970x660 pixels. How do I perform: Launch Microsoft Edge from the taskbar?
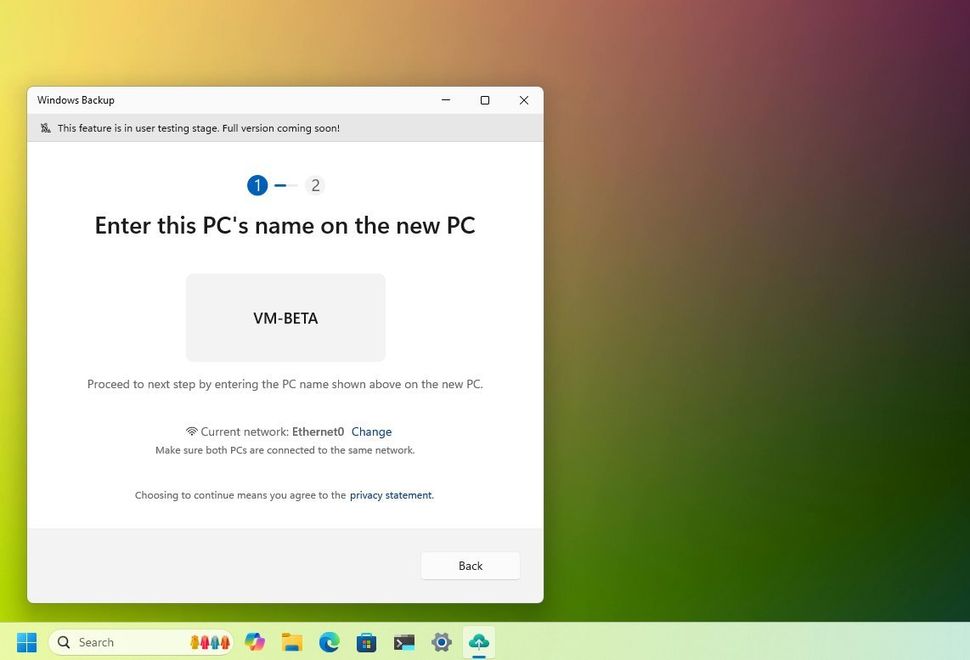[x=328, y=642]
